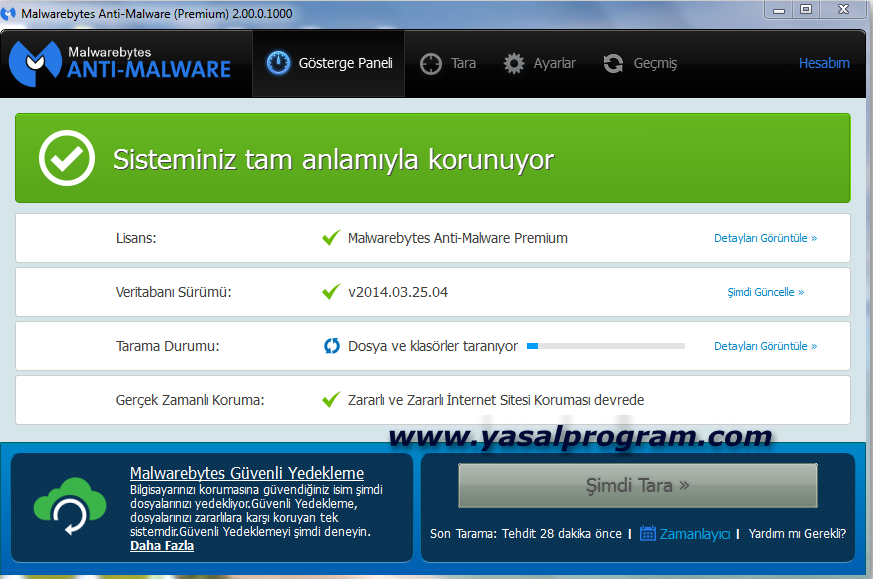Screen dimensions: 873x579
Task: Click Şimdi Güncelle to update database
Action: coord(765,292)
